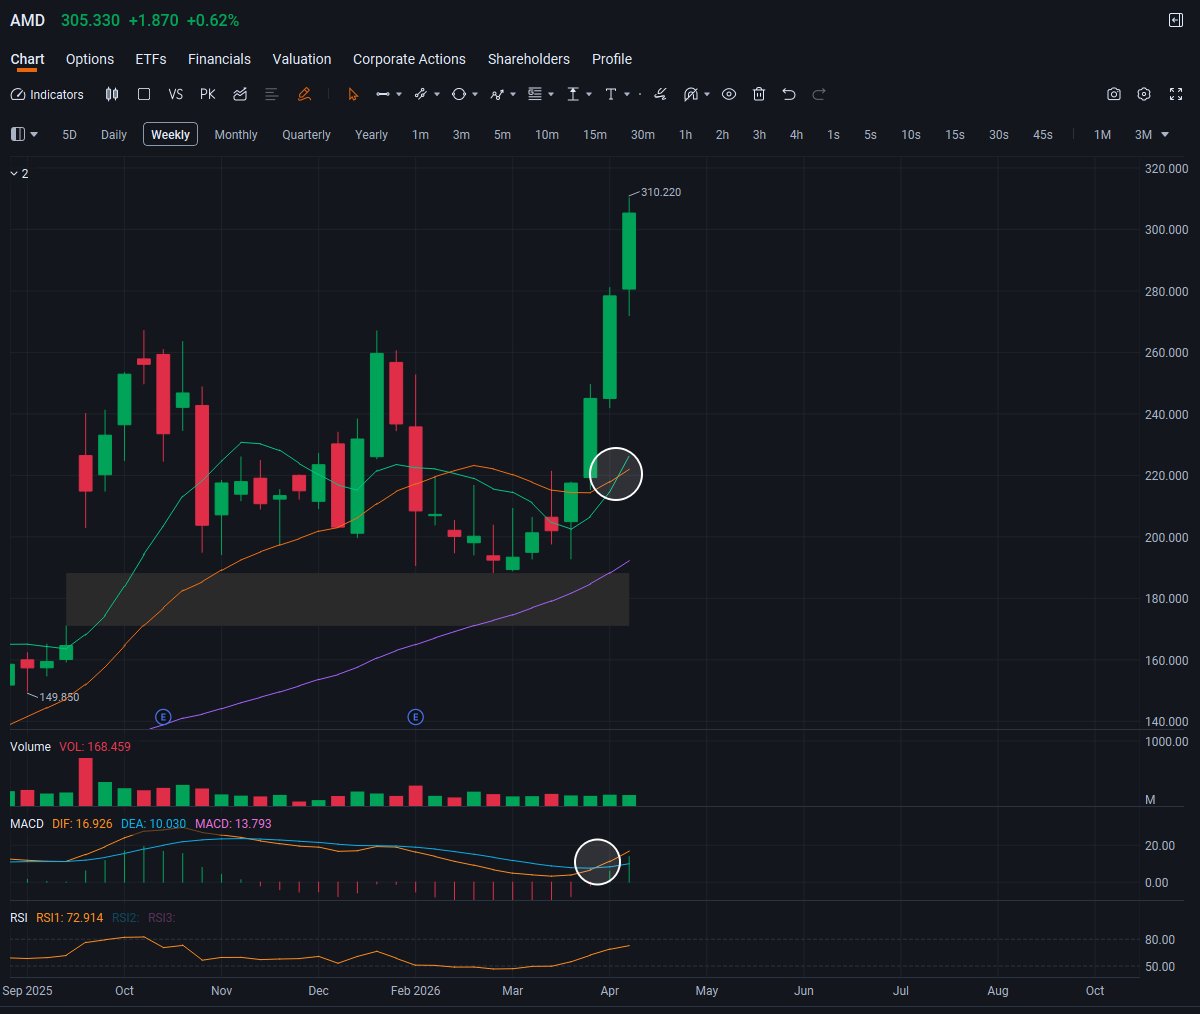Select the 15m timeframe
This screenshot has width=1200, height=1014.
595,134
